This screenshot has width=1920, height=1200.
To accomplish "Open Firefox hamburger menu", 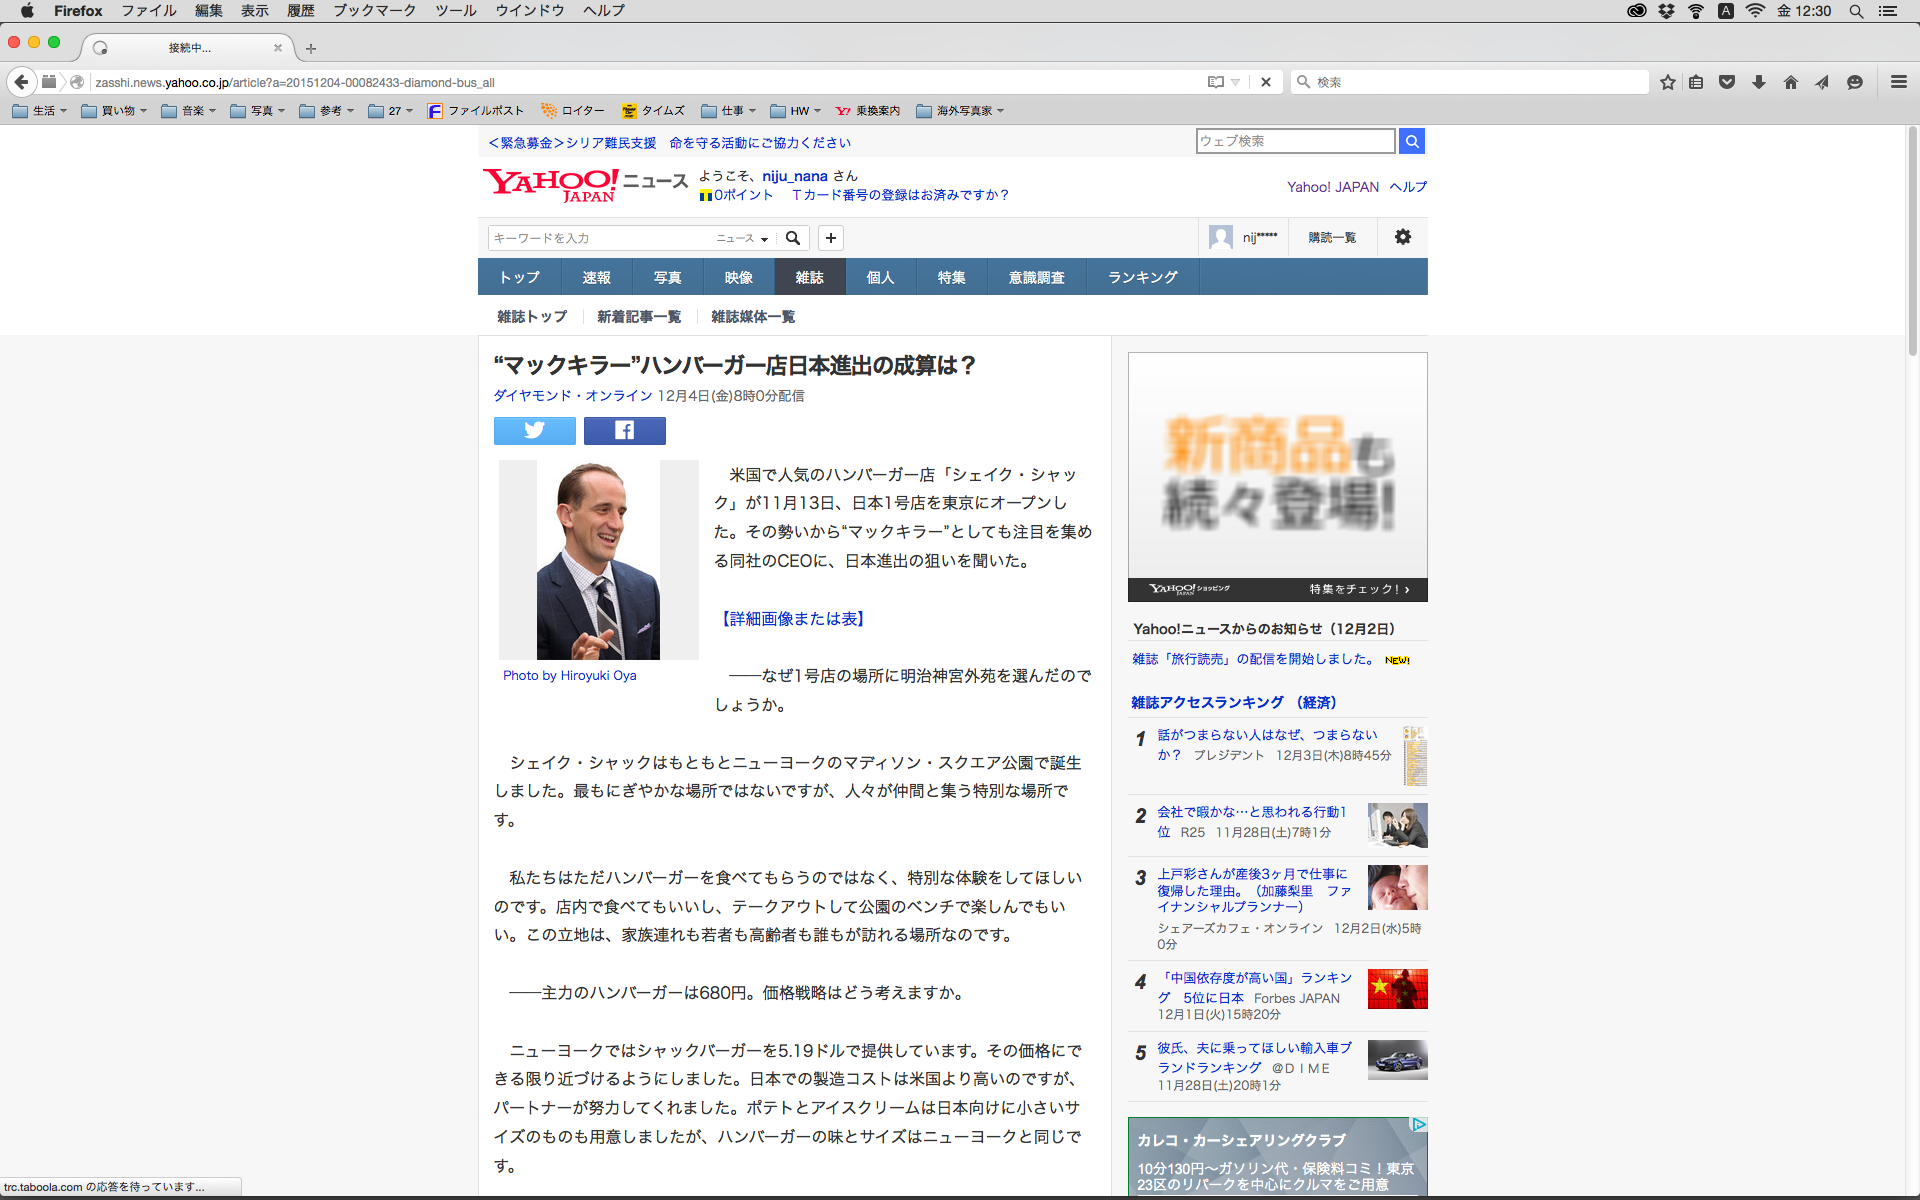I will [x=1898, y=82].
